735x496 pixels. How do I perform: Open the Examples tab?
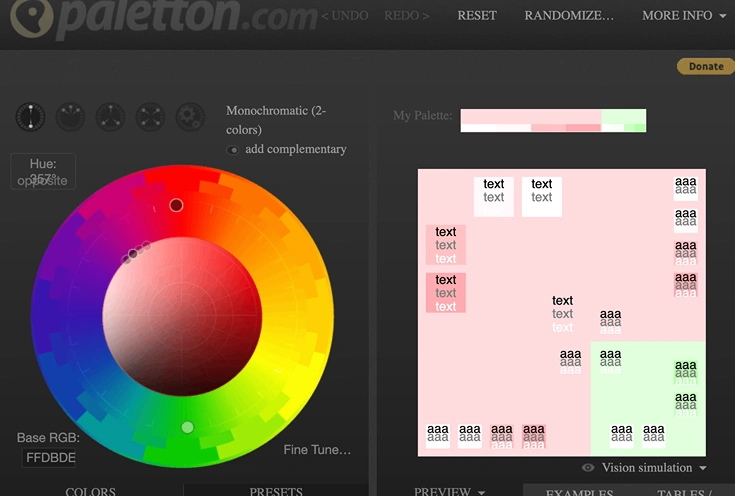click(x=579, y=491)
